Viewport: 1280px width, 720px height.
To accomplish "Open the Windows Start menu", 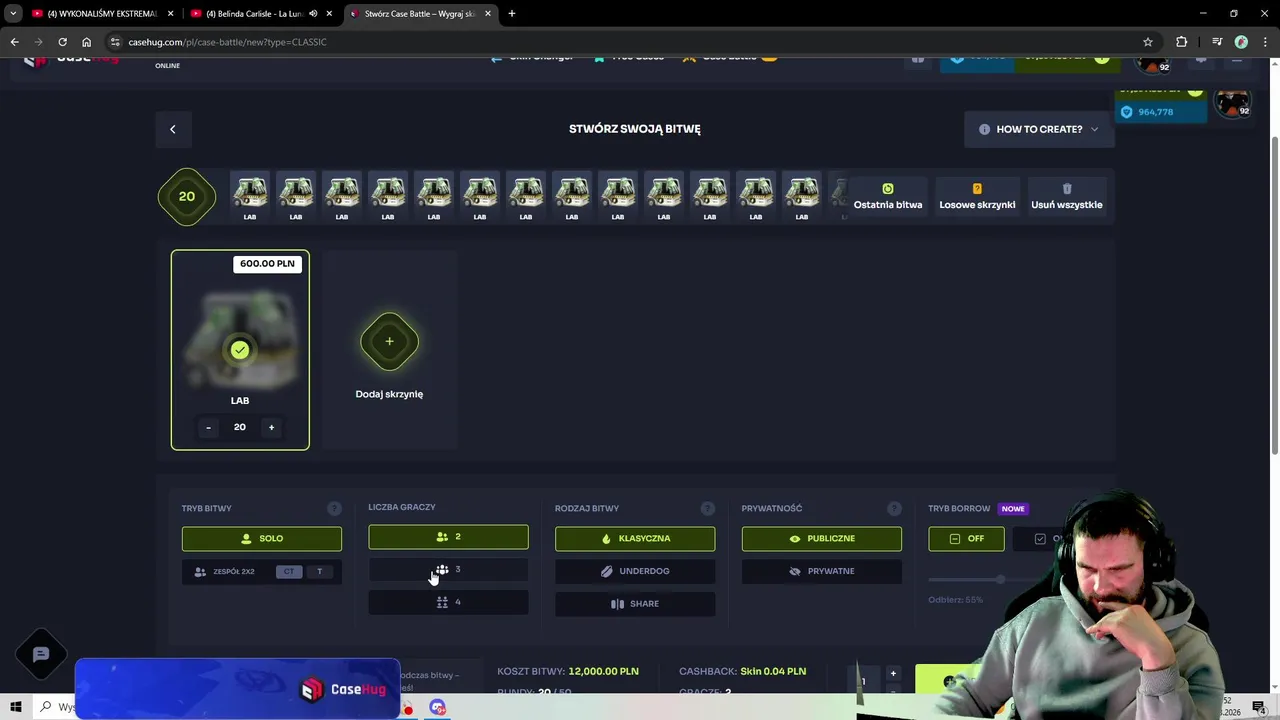I will [16, 707].
